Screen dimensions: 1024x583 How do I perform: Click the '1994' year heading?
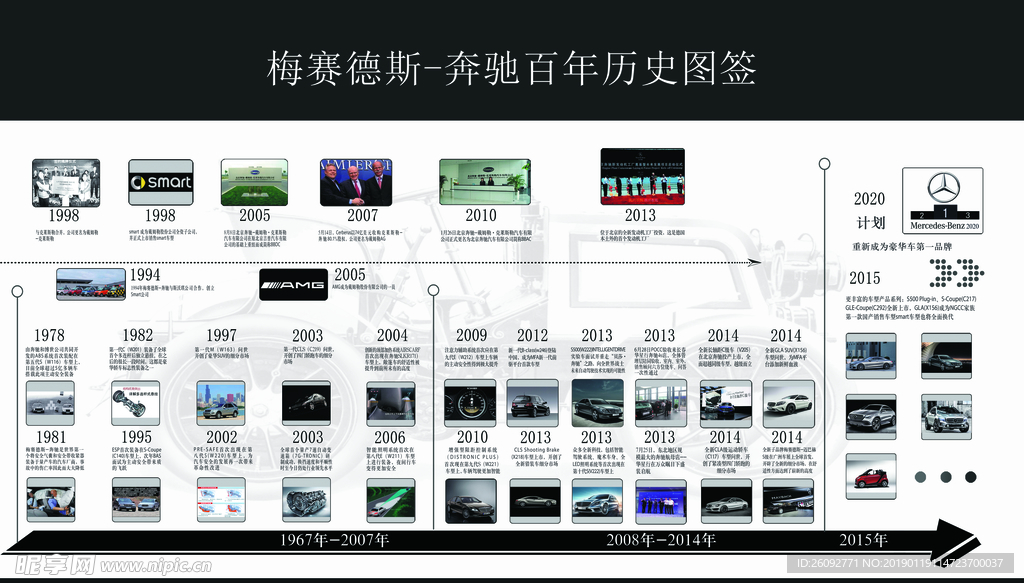144,275
